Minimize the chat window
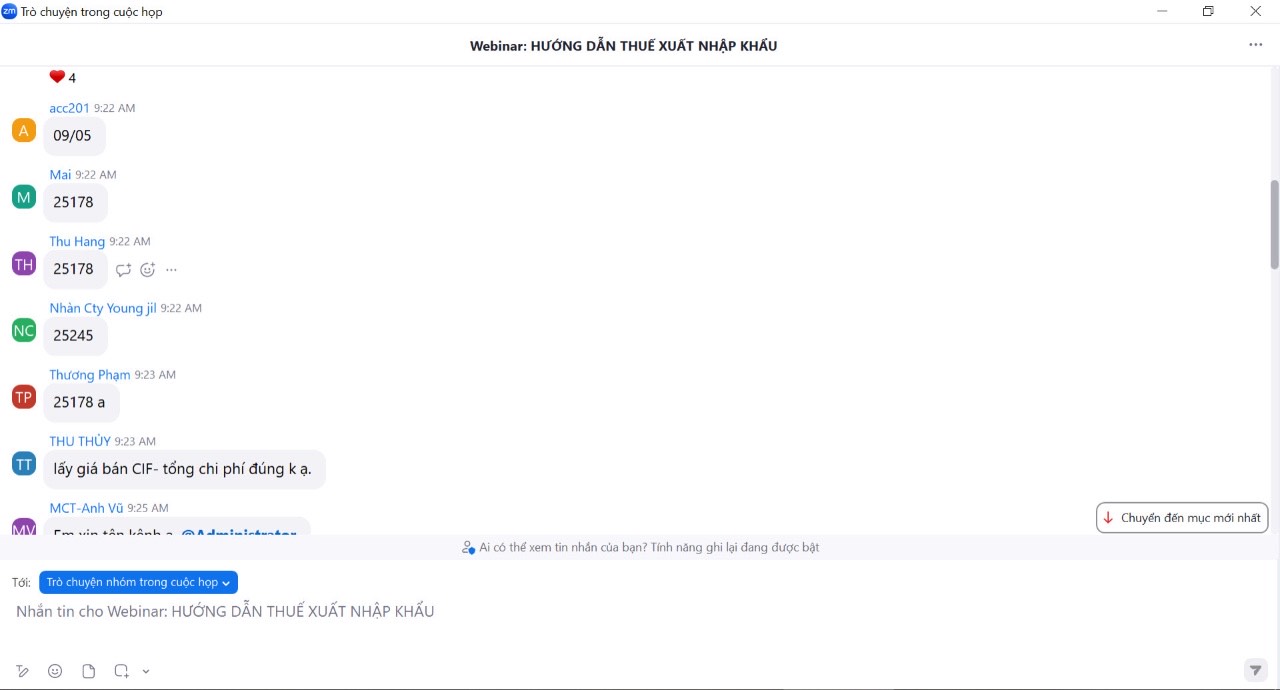 click(x=1162, y=11)
